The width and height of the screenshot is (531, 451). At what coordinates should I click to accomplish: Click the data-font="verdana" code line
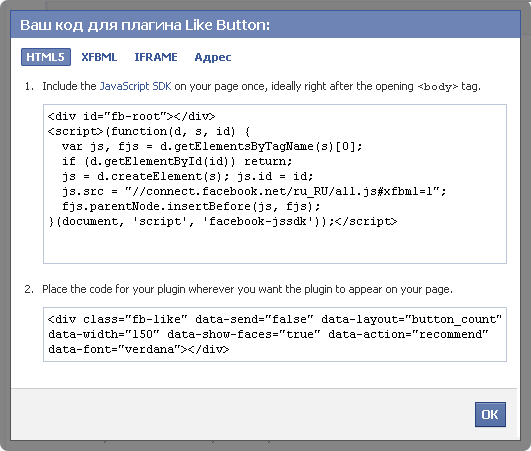(139, 349)
